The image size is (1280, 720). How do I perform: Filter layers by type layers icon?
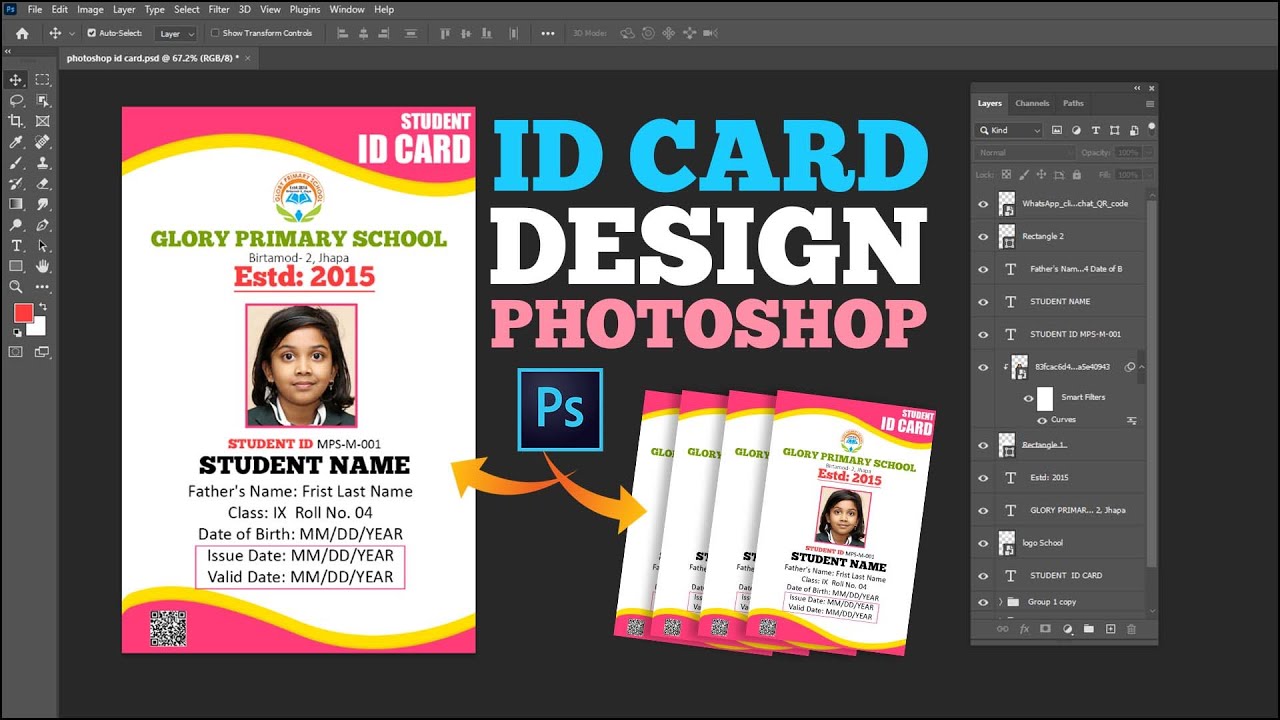tap(1095, 130)
